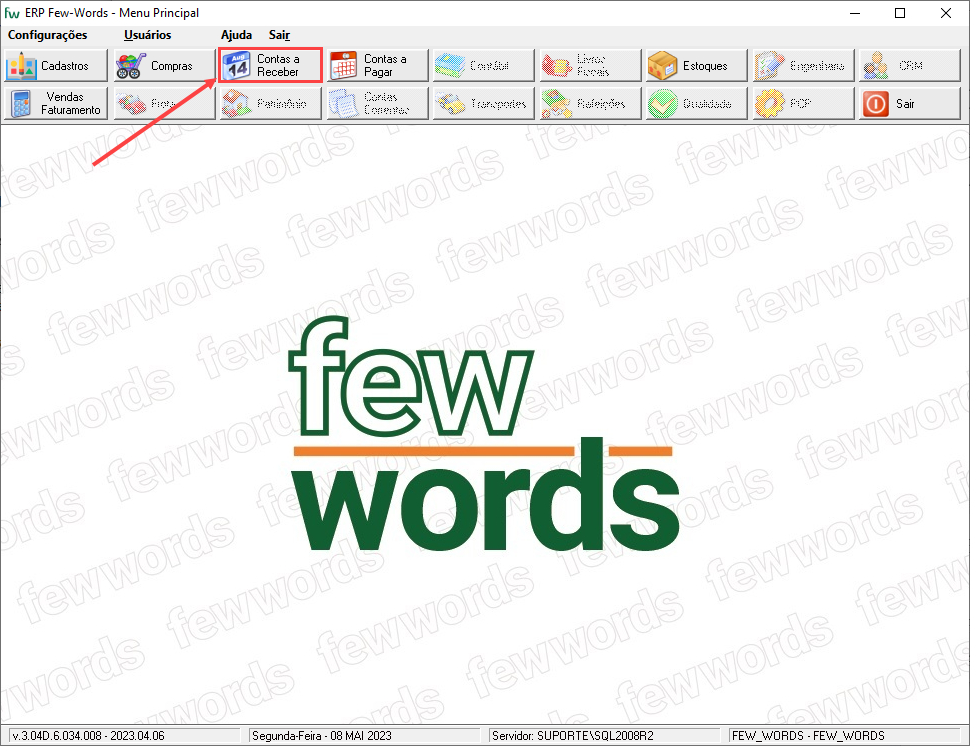This screenshot has width=970, height=746.
Task: Select the Refeições module button
Action: click(590, 103)
